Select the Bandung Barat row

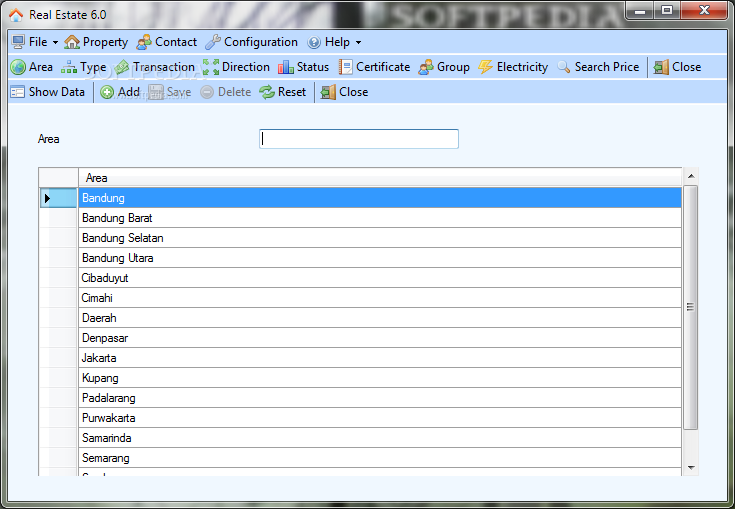coord(380,218)
